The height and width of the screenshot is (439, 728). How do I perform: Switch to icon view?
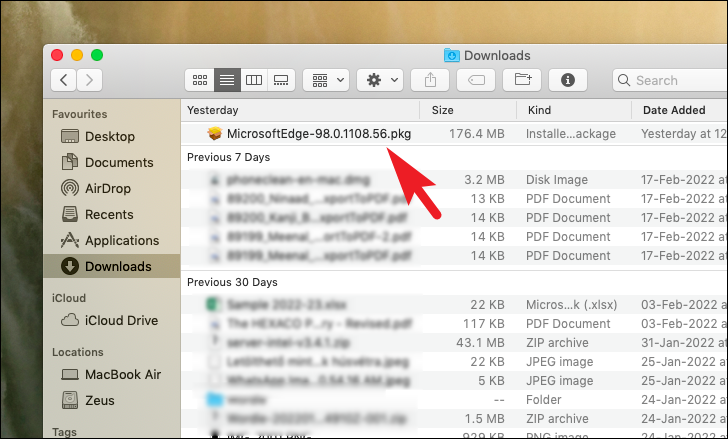point(200,80)
